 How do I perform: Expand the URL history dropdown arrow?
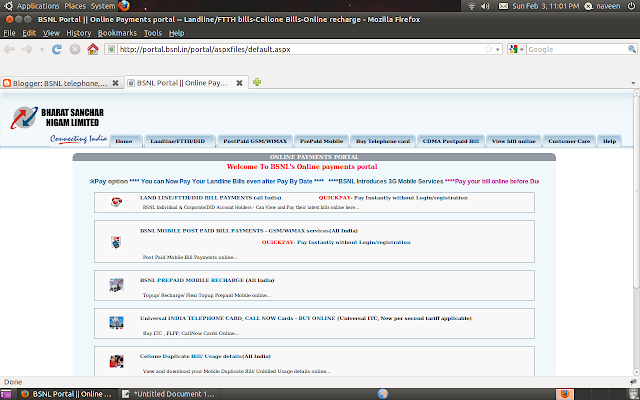(x=498, y=49)
